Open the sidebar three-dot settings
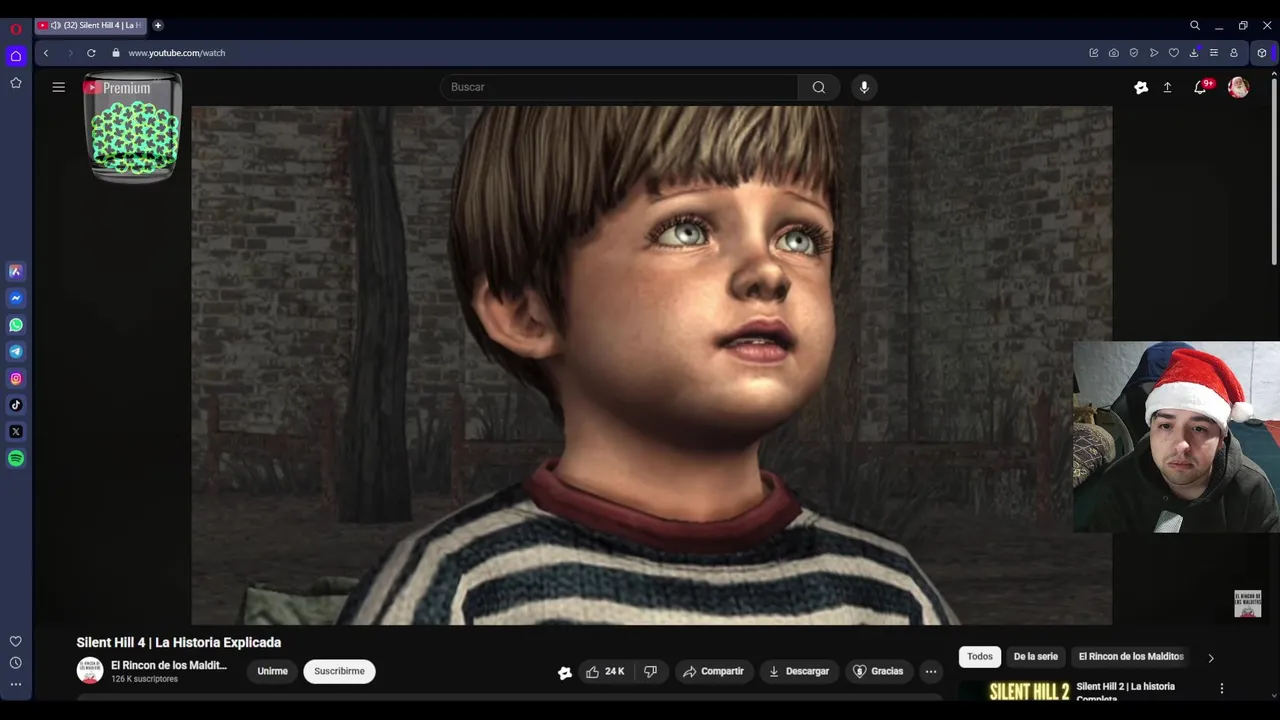1280x720 pixels. 16,684
